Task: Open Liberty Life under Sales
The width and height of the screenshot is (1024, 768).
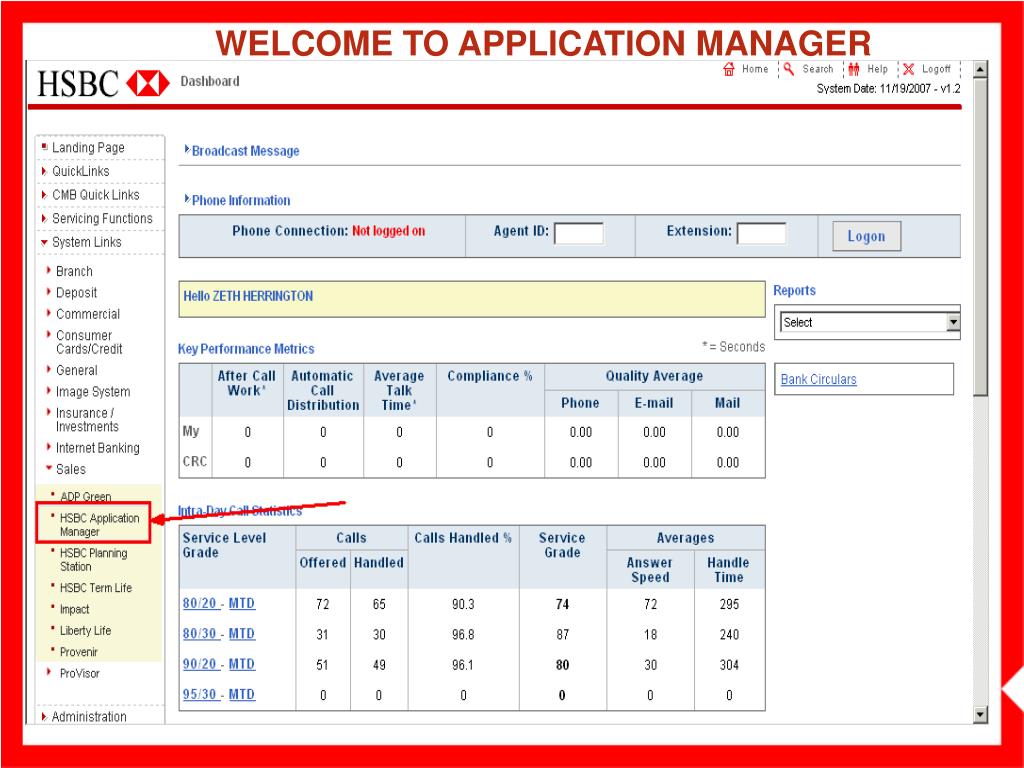Action: pos(85,631)
